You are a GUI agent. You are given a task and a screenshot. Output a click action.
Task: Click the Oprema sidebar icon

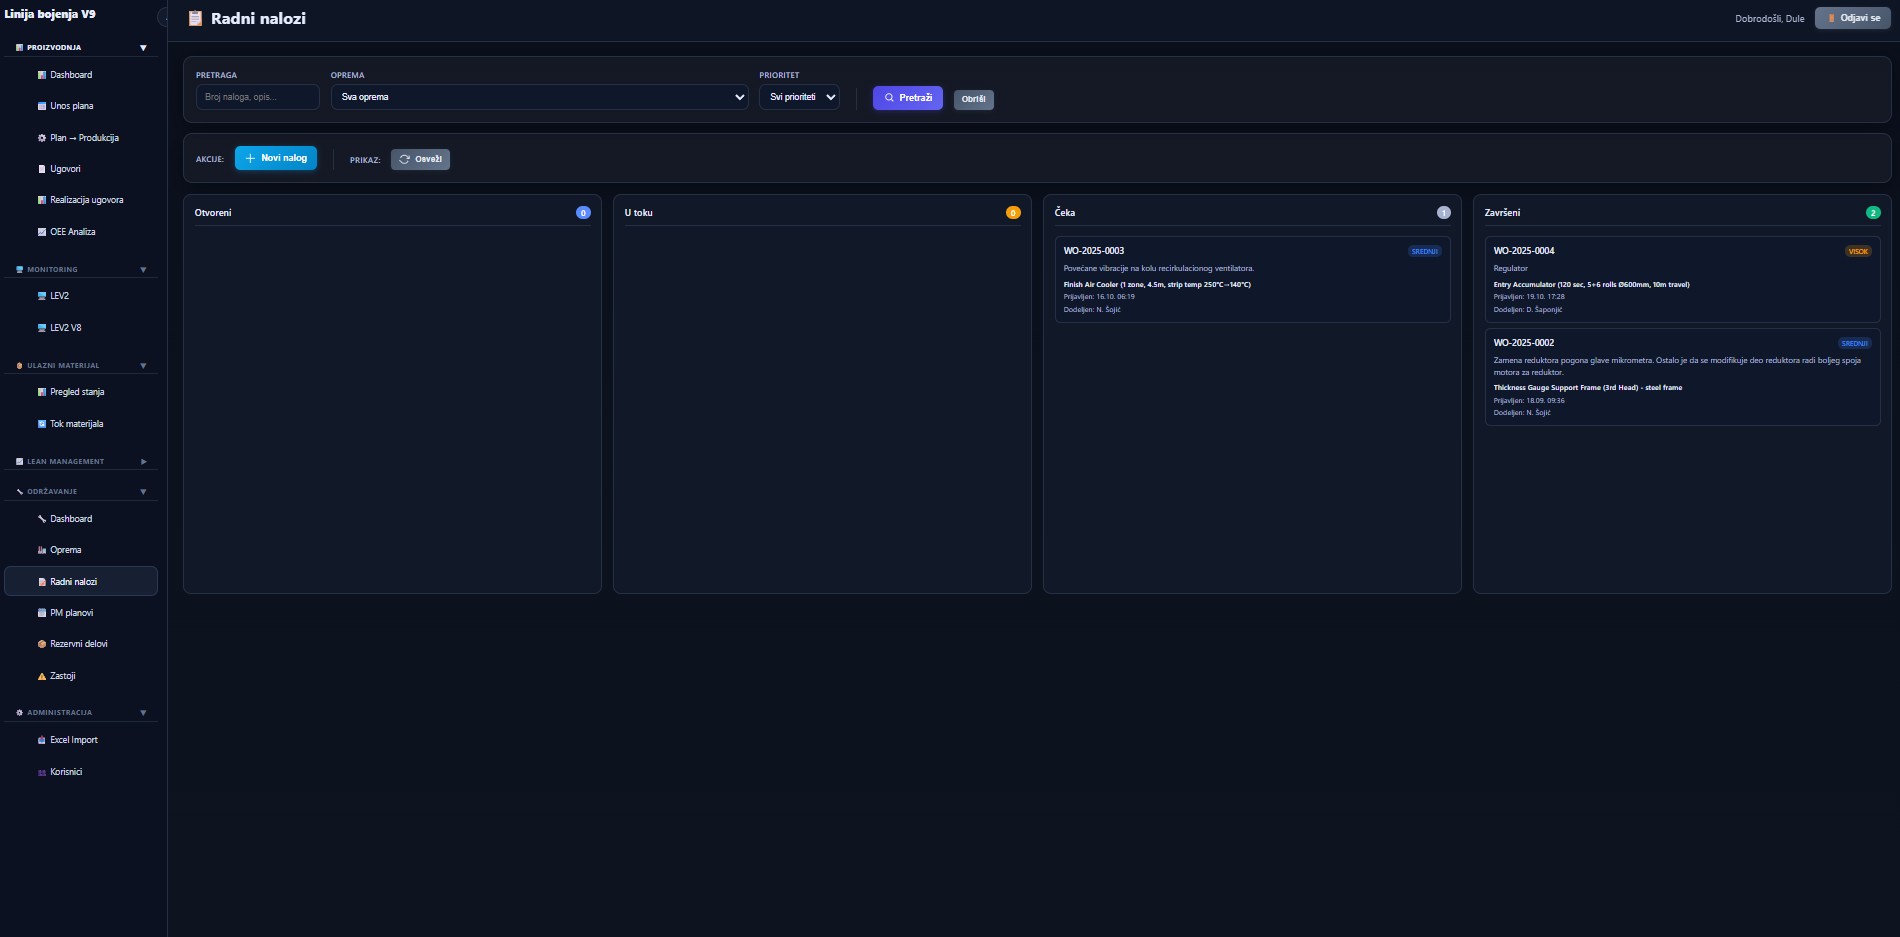(x=42, y=550)
